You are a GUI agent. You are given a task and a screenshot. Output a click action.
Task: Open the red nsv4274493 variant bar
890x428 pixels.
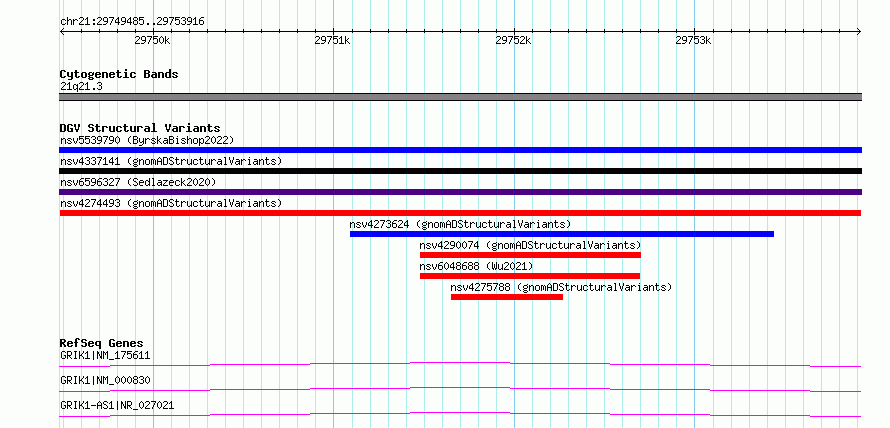pyautogui.click(x=460, y=213)
